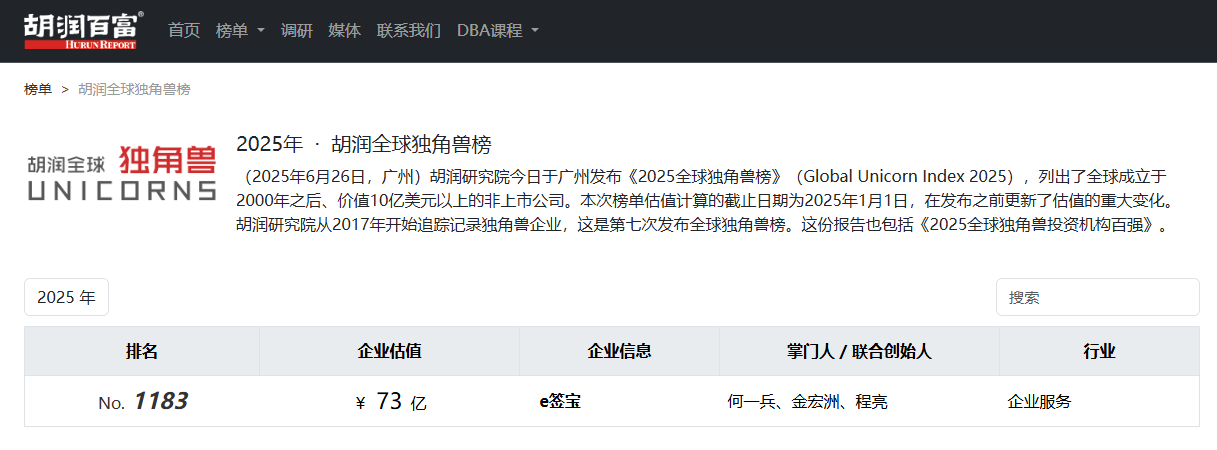1217x450 pixels.
Task: Select 媒体 in the top navigation
Action: coord(344,30)
